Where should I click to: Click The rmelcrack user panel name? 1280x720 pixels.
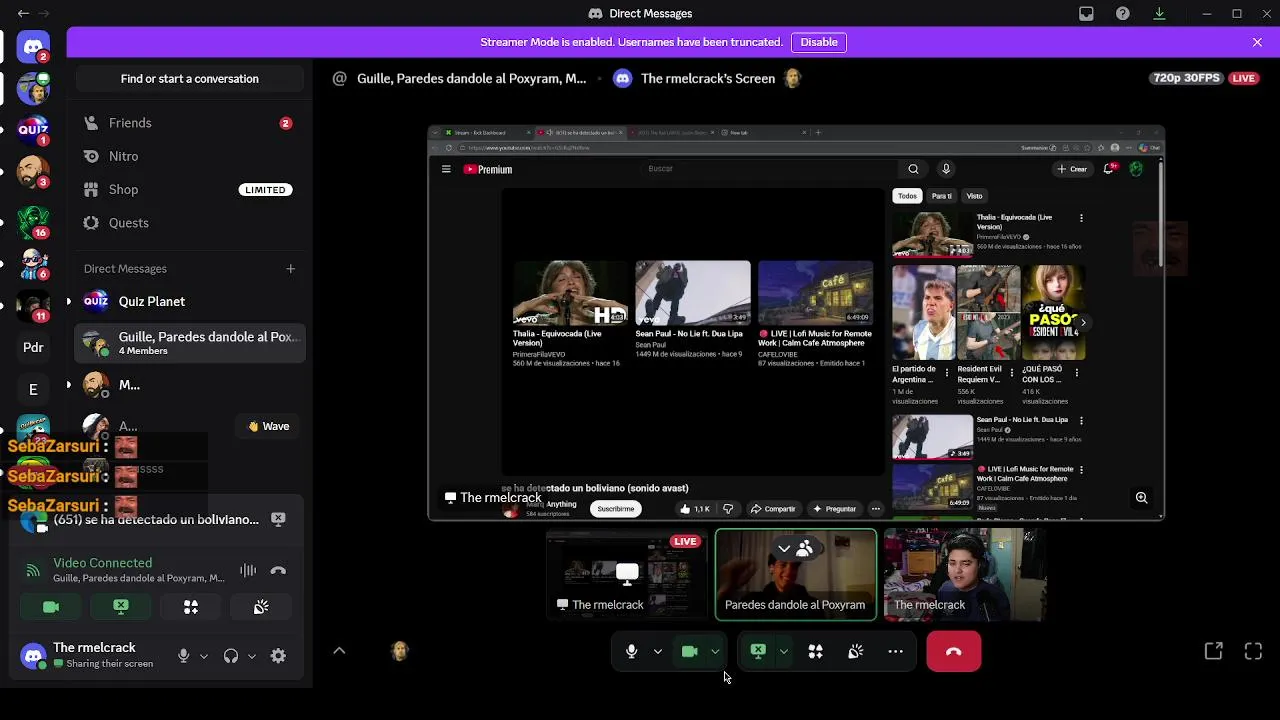click(94, 648)
